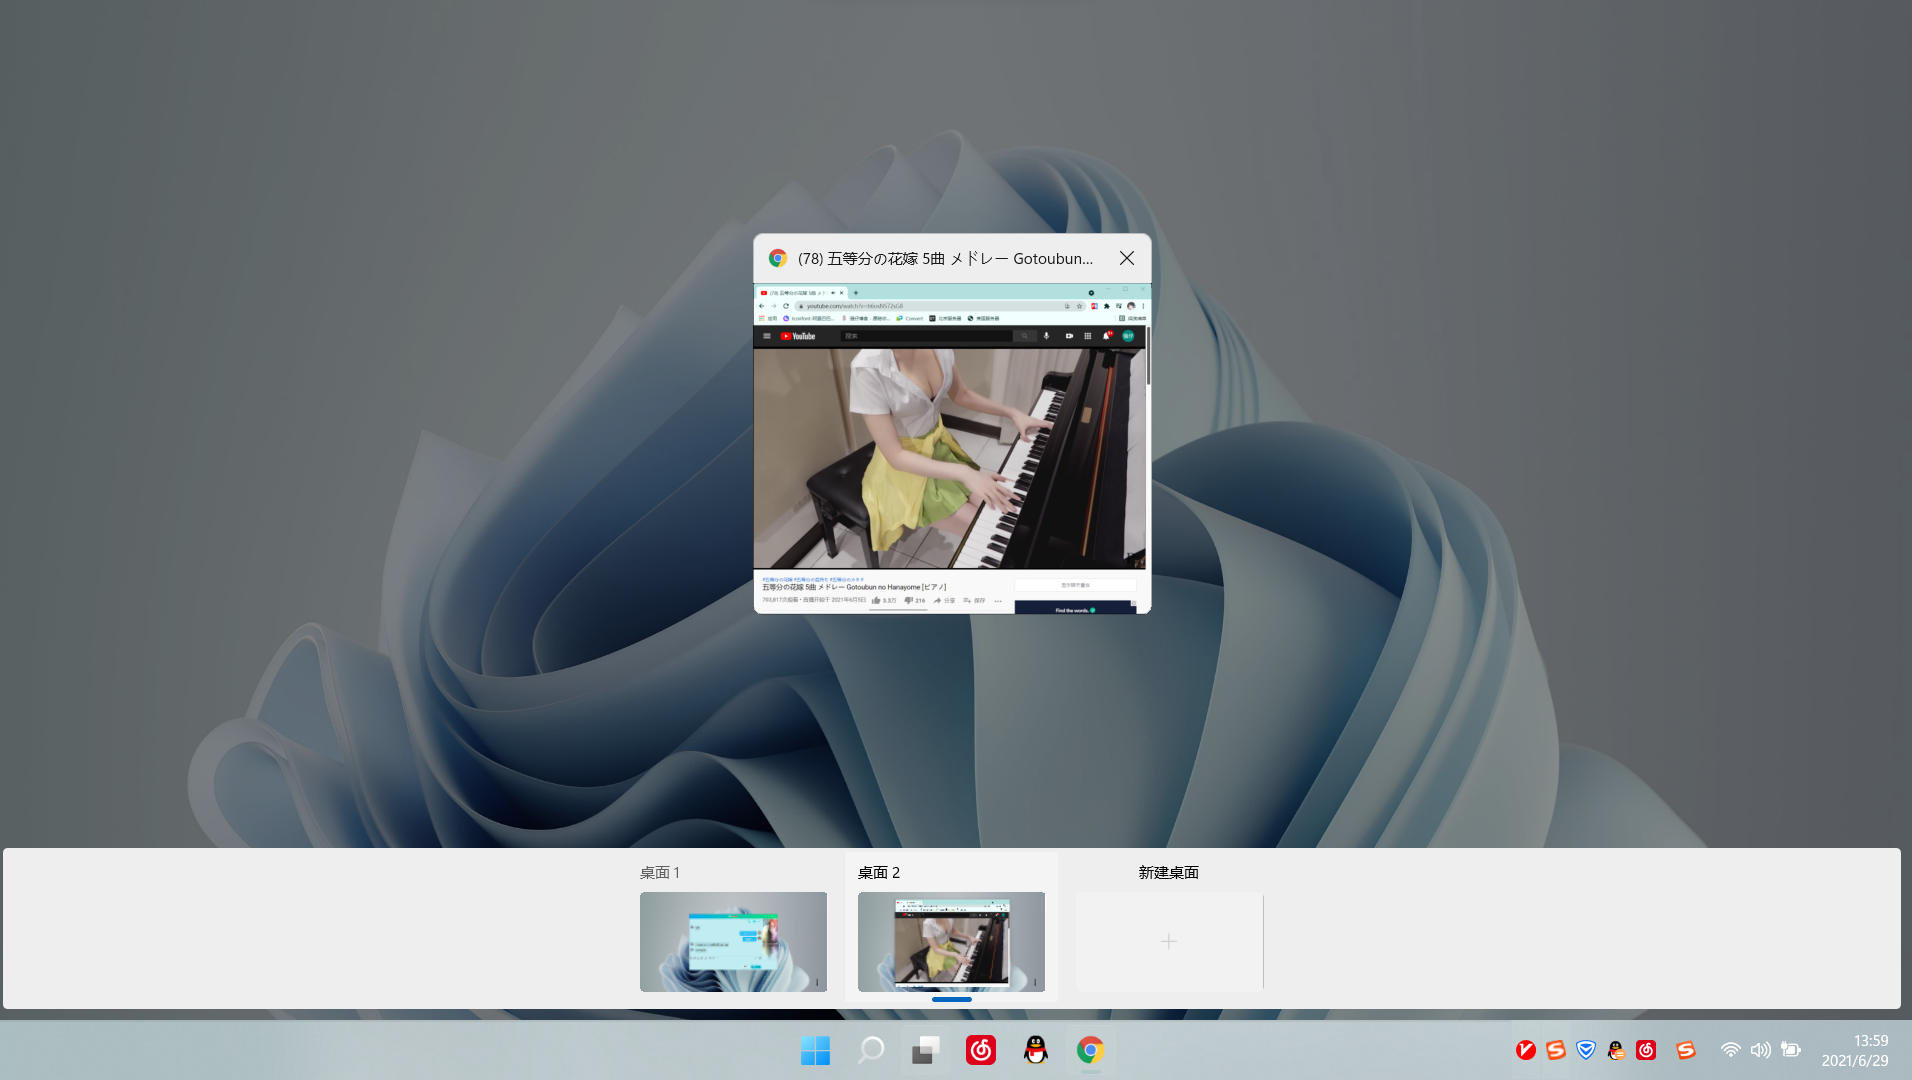Image resolution: width=1912 pixels, height=1080 pixels.
Task: Open Google Chrome from the taskbar
Action: (x=1090, y=1050)
